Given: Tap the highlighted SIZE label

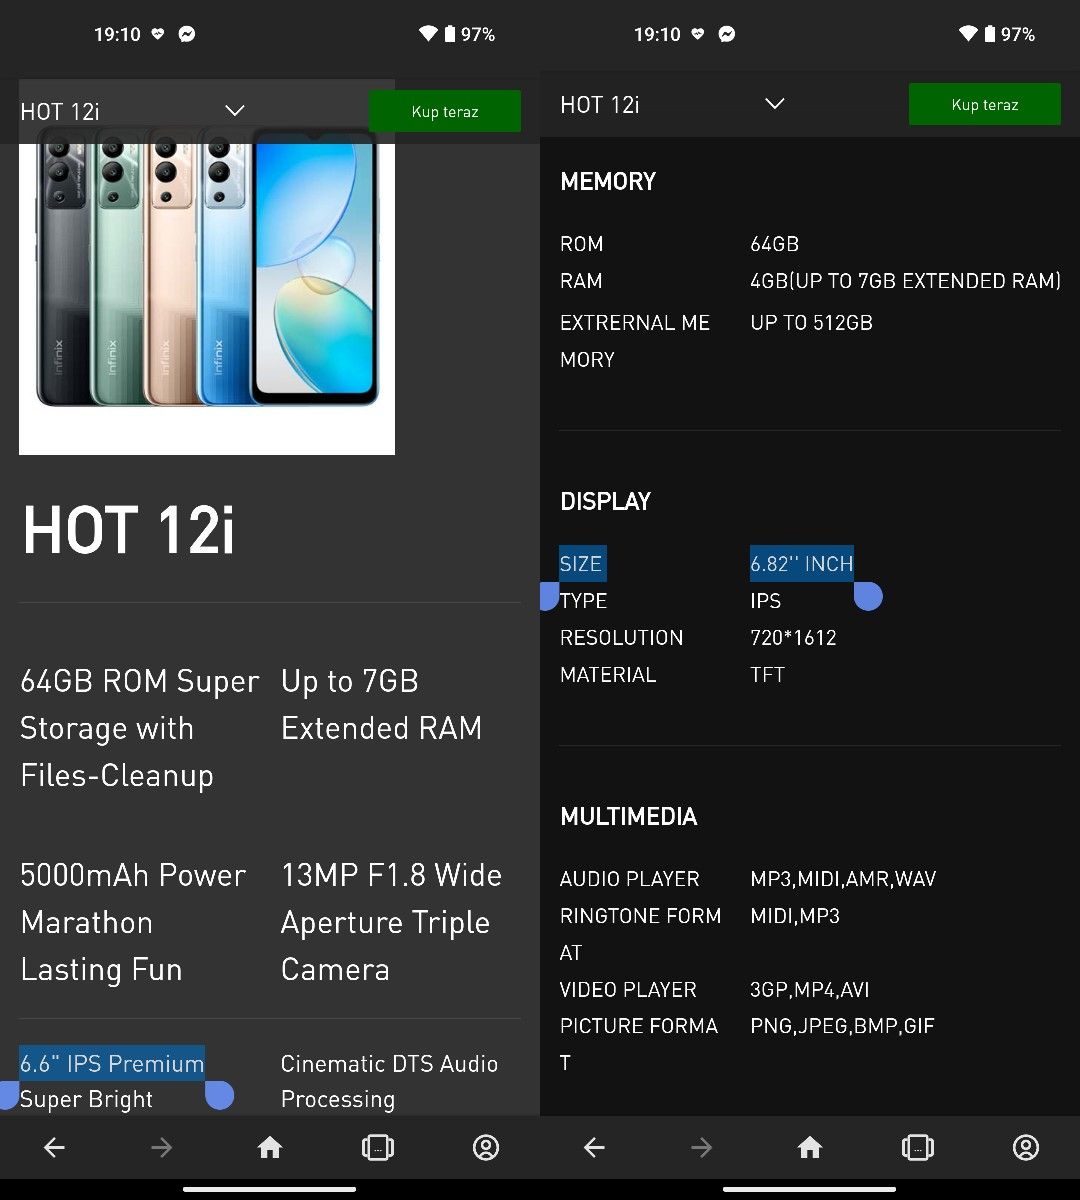Looking at the screenshot, I should pos(582,564).
